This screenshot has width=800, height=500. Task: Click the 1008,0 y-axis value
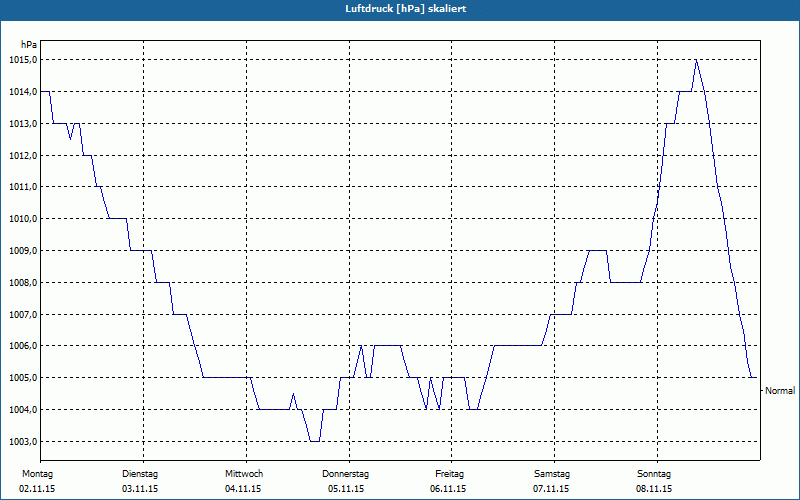[x=23, y=283]
